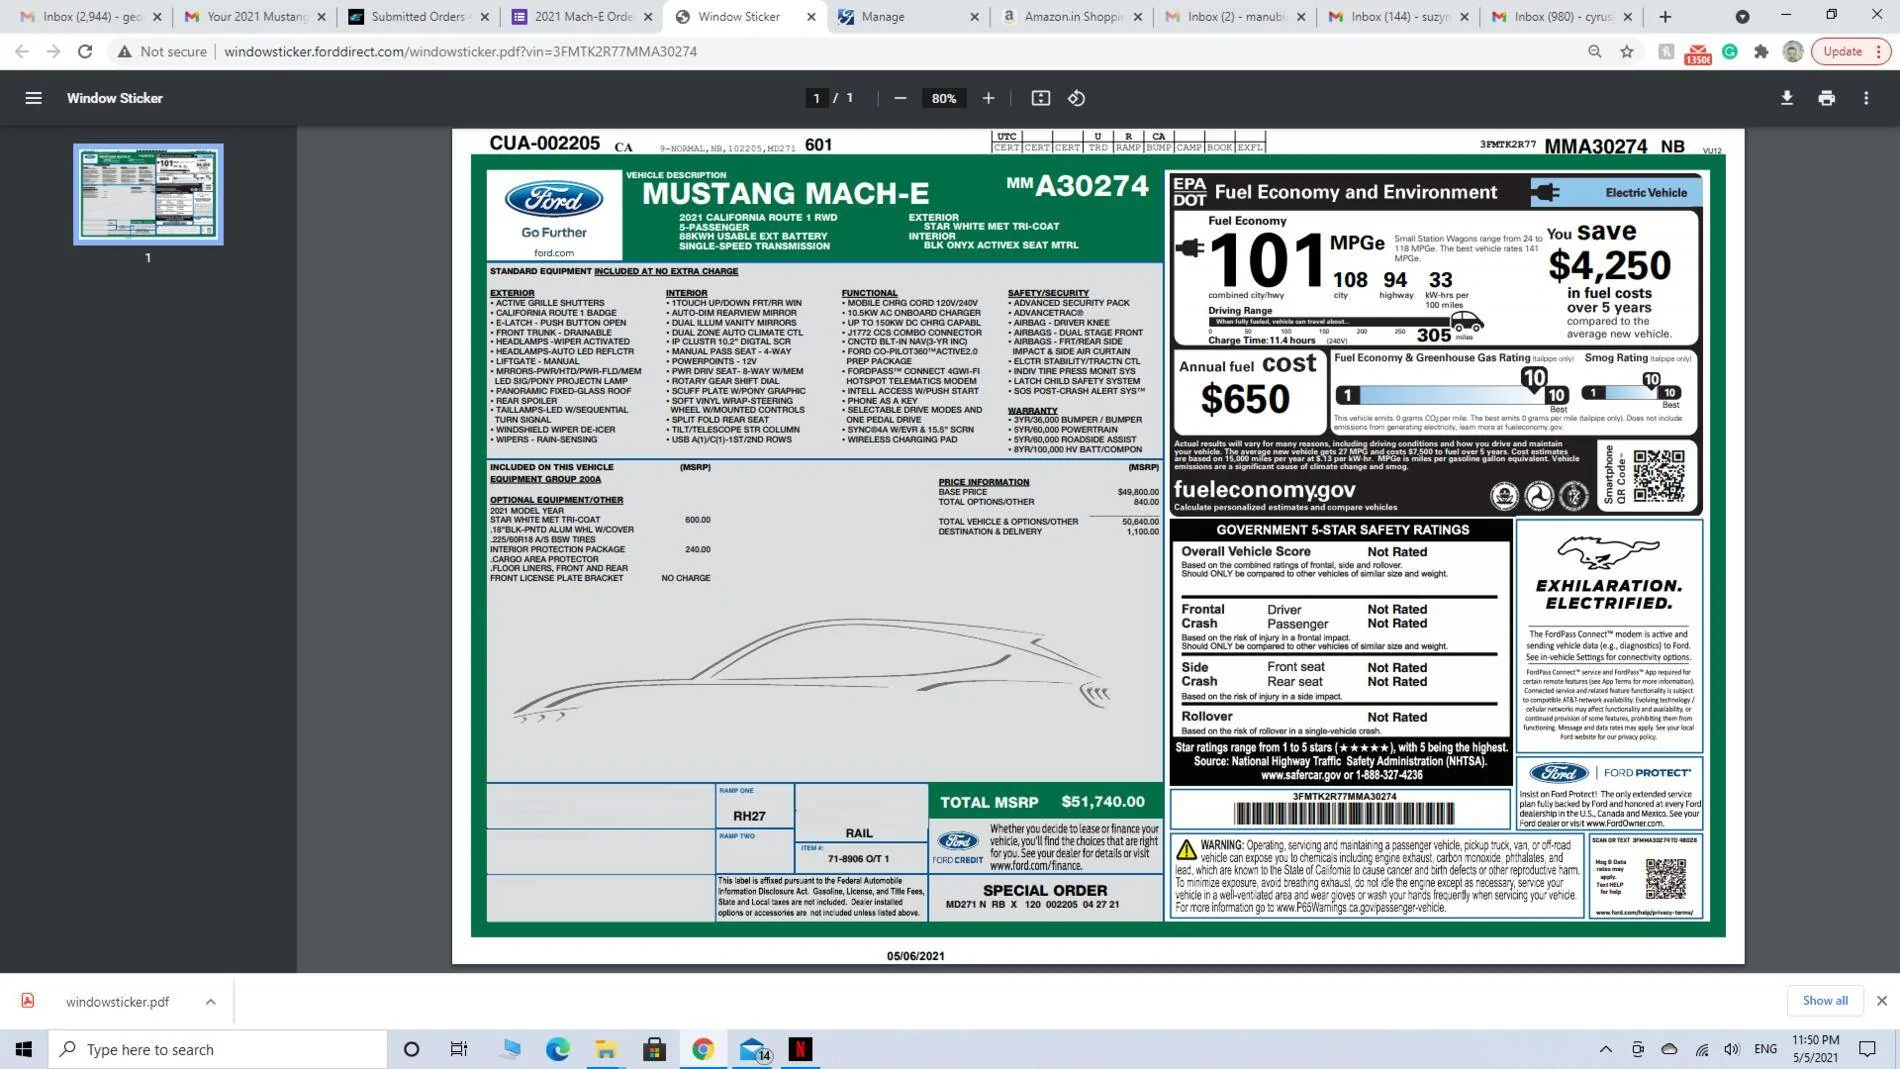
Task: Zoom in with the plus icon
Action: point(988,98)
